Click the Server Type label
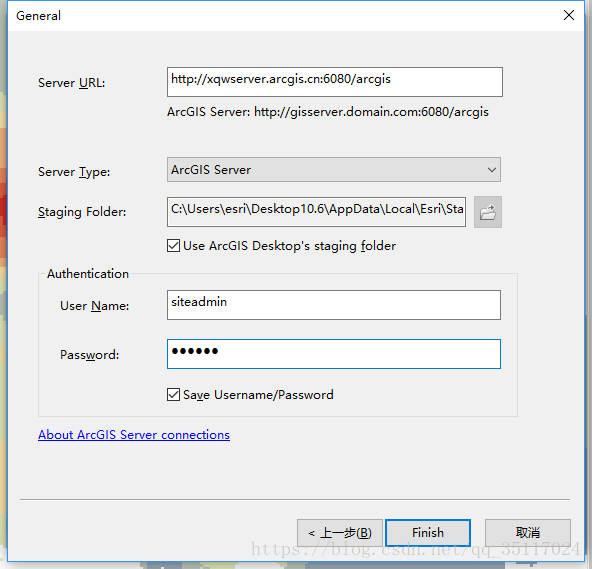This screenshot has height=569, width=592. pos(74,172)
